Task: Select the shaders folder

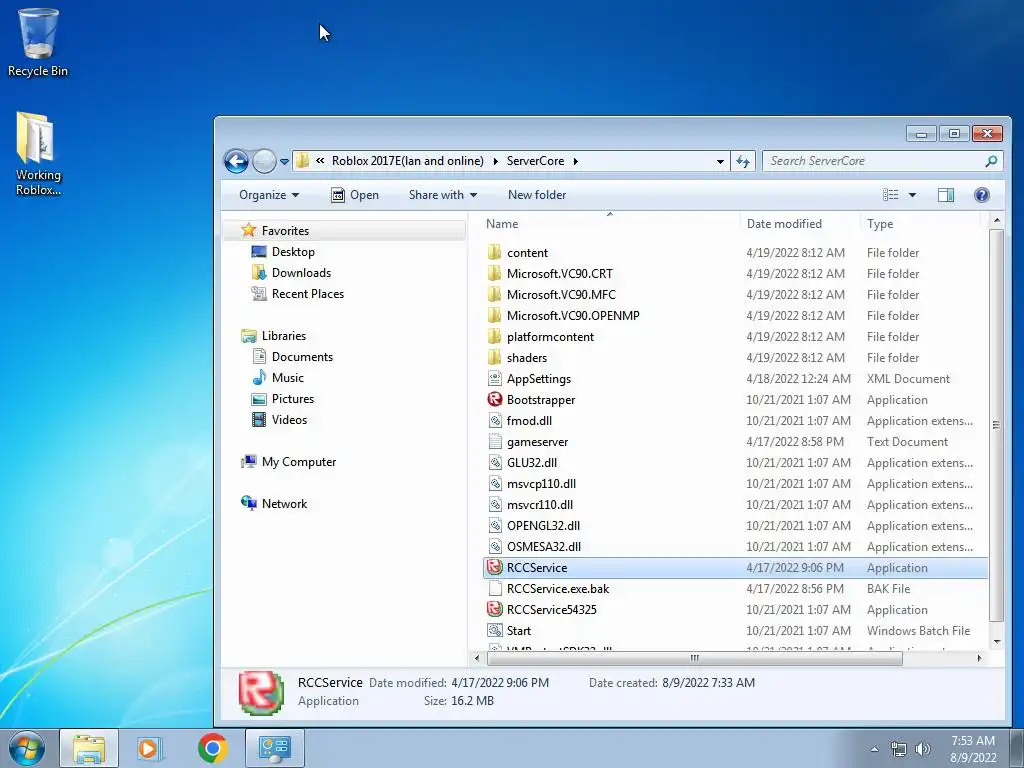Action: point(526,358)
